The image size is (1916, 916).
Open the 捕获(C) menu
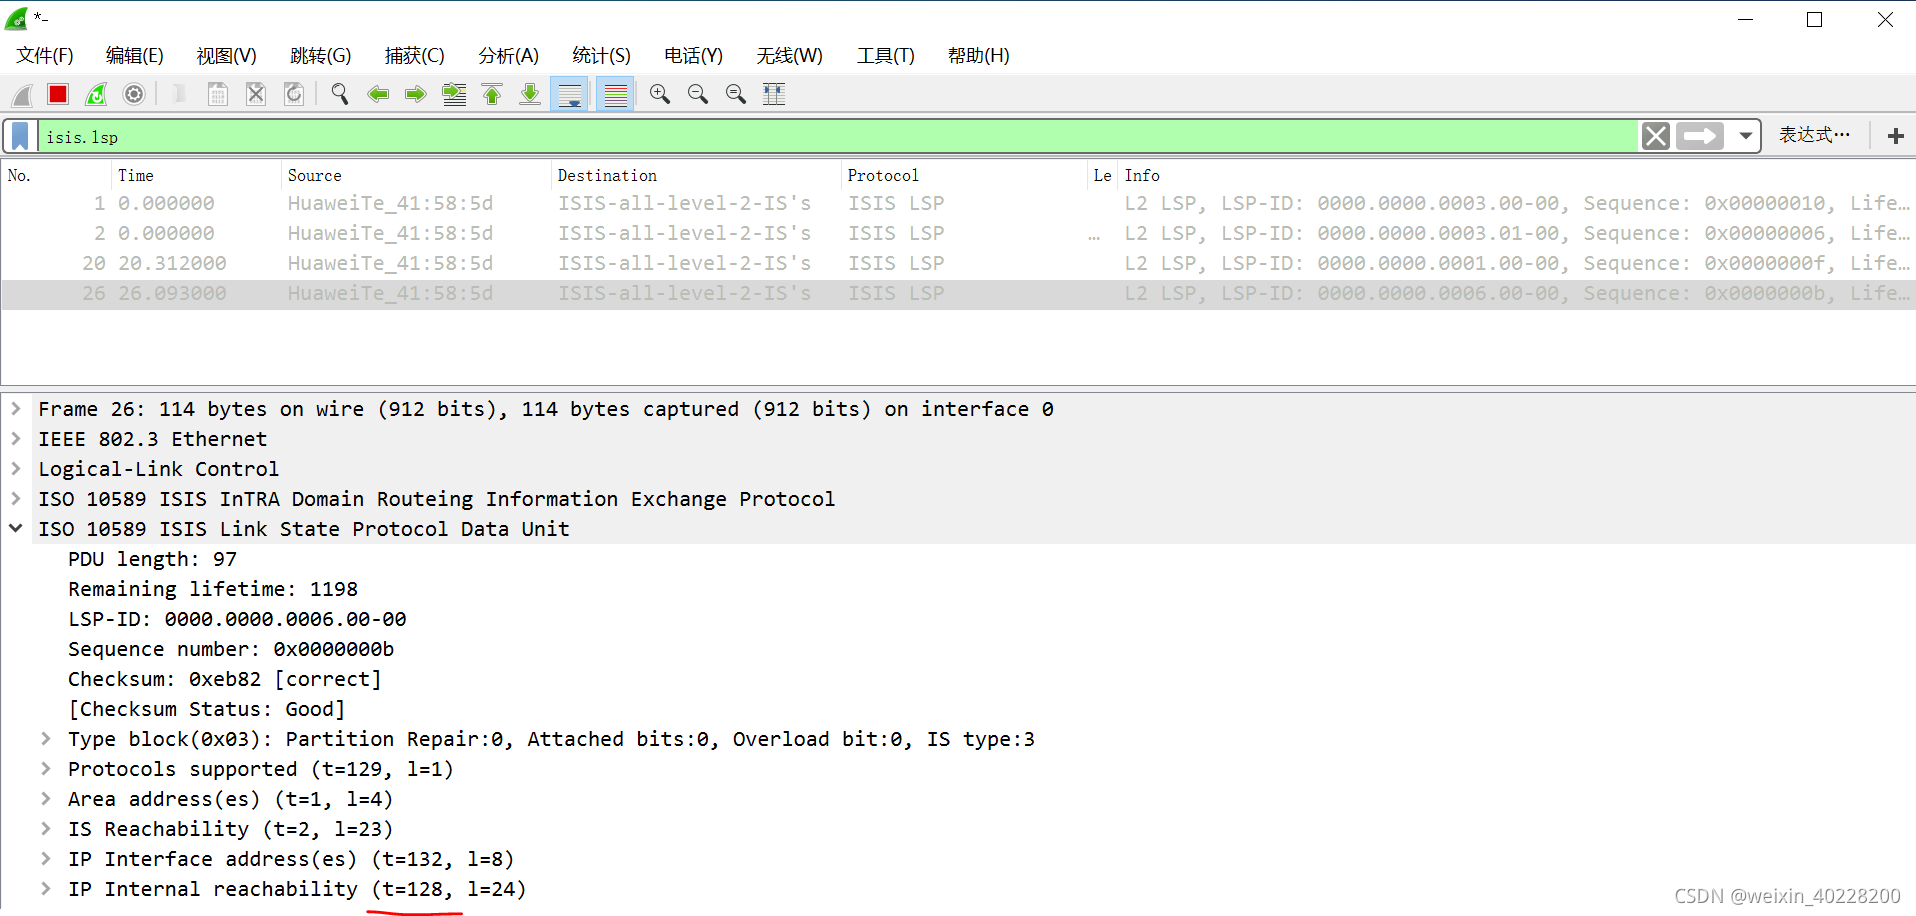(415, 56)
